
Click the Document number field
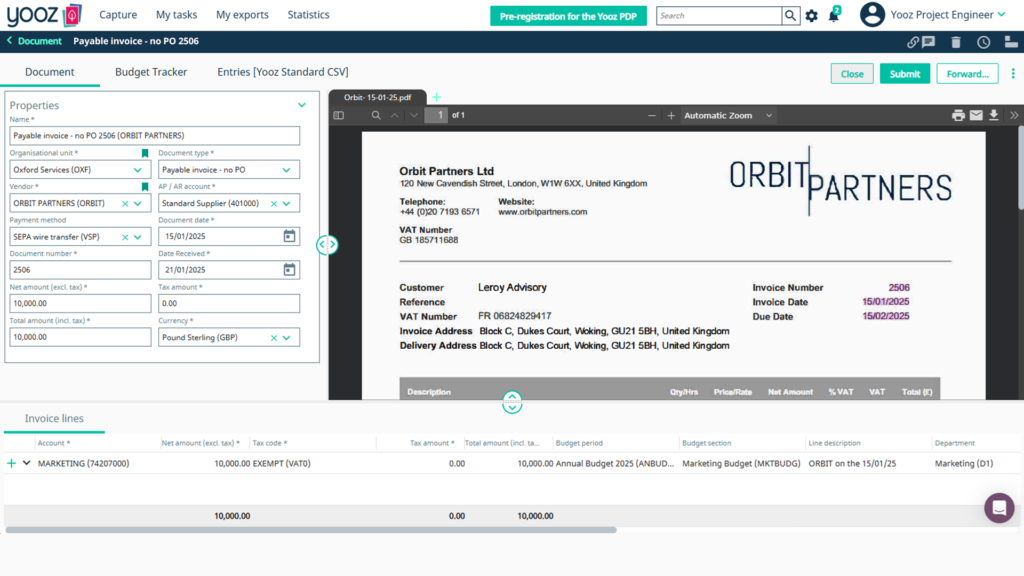click(80, 270)
